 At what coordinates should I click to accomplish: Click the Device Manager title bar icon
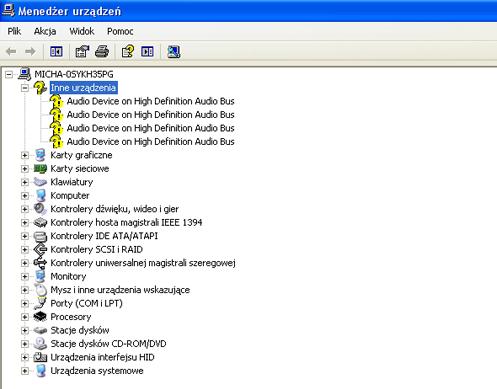[8, 10]
